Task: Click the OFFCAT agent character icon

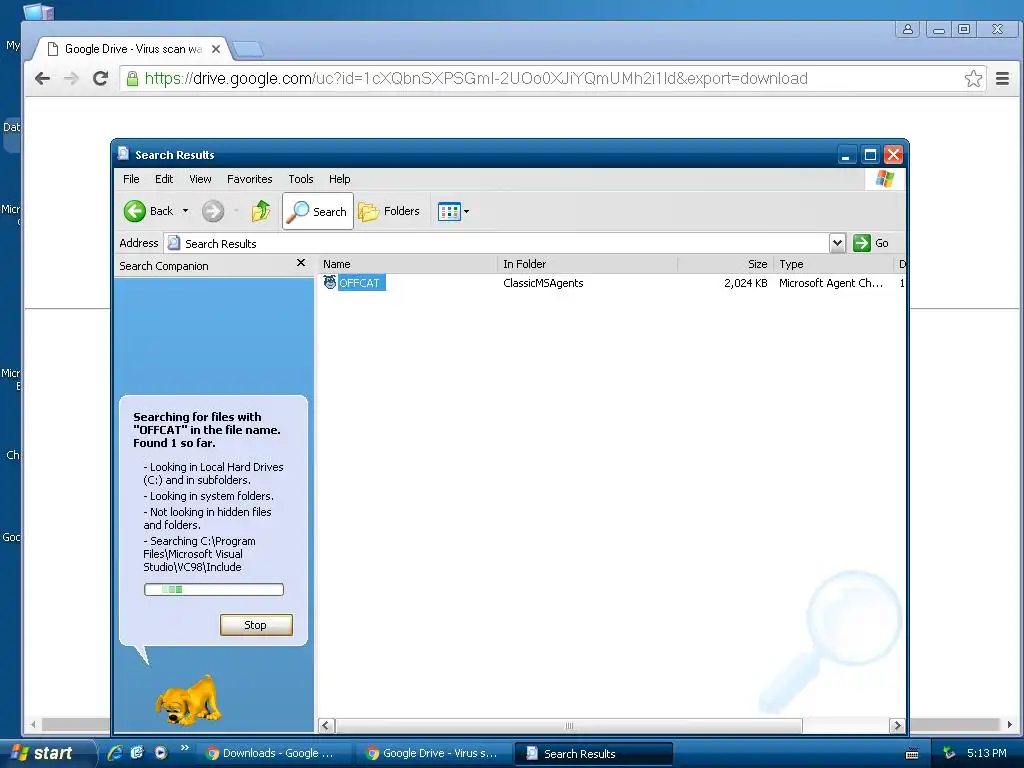Action: coord(330,282)
